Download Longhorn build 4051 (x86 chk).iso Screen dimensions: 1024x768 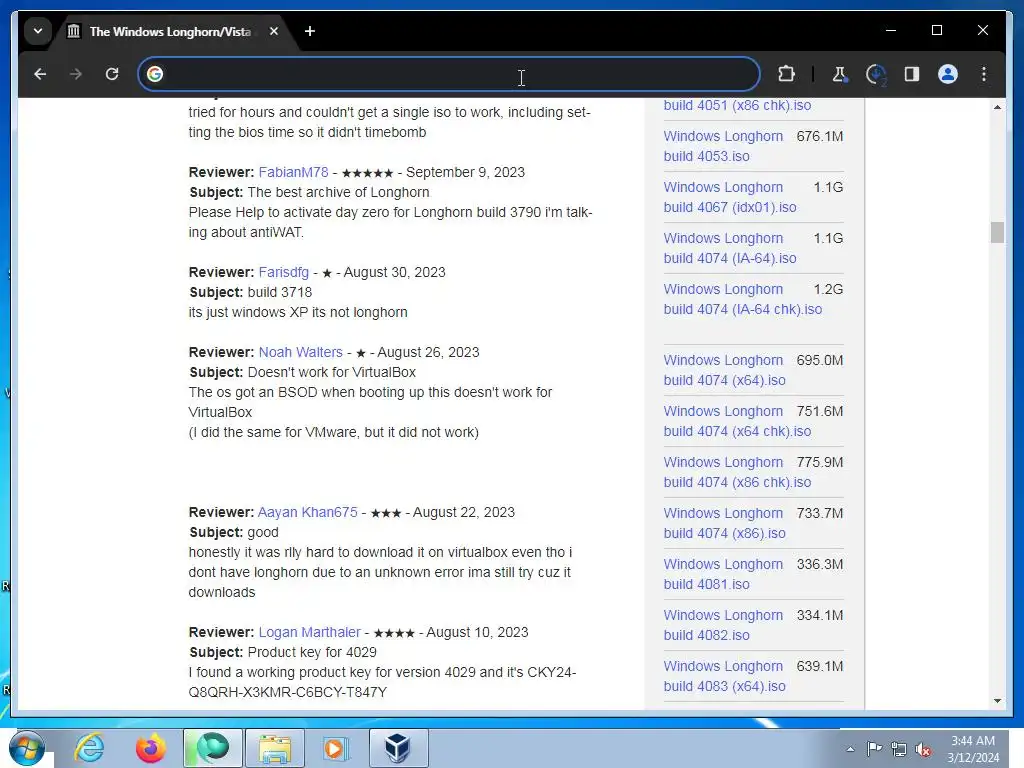tap(737, 106)
